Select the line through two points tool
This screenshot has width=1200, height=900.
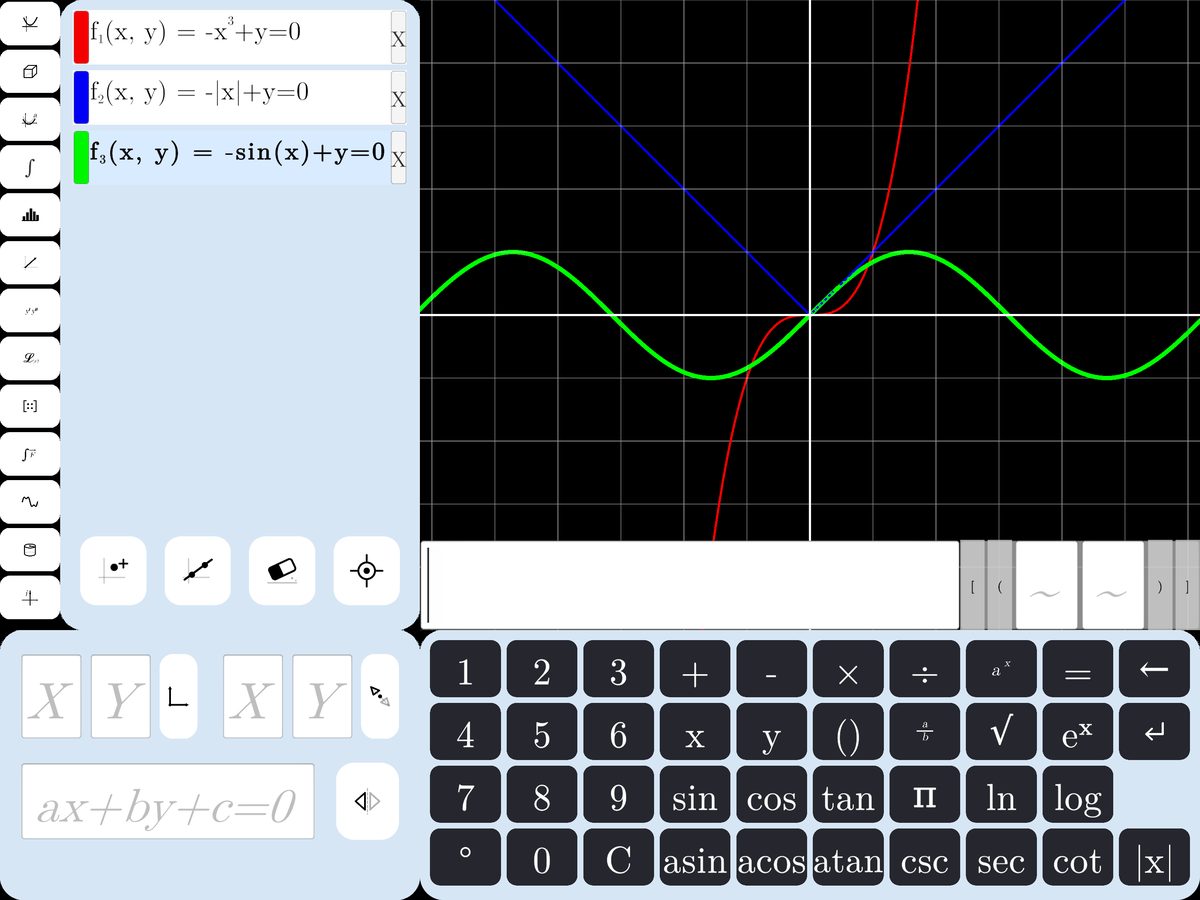(x=197, y=571)
